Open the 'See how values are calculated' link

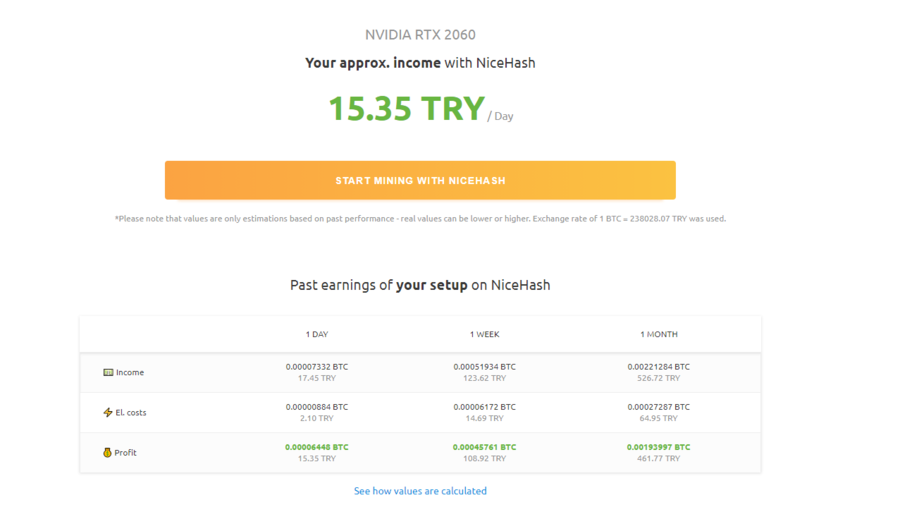(x=420, y=491)
